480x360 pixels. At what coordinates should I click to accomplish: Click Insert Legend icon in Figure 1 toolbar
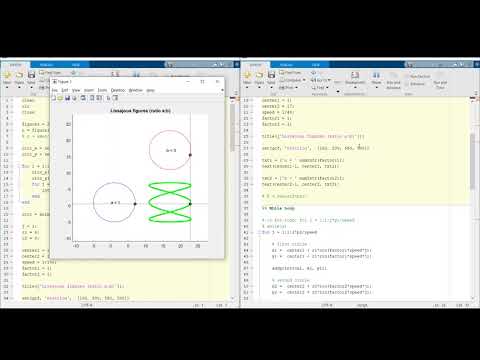[99, 98]
